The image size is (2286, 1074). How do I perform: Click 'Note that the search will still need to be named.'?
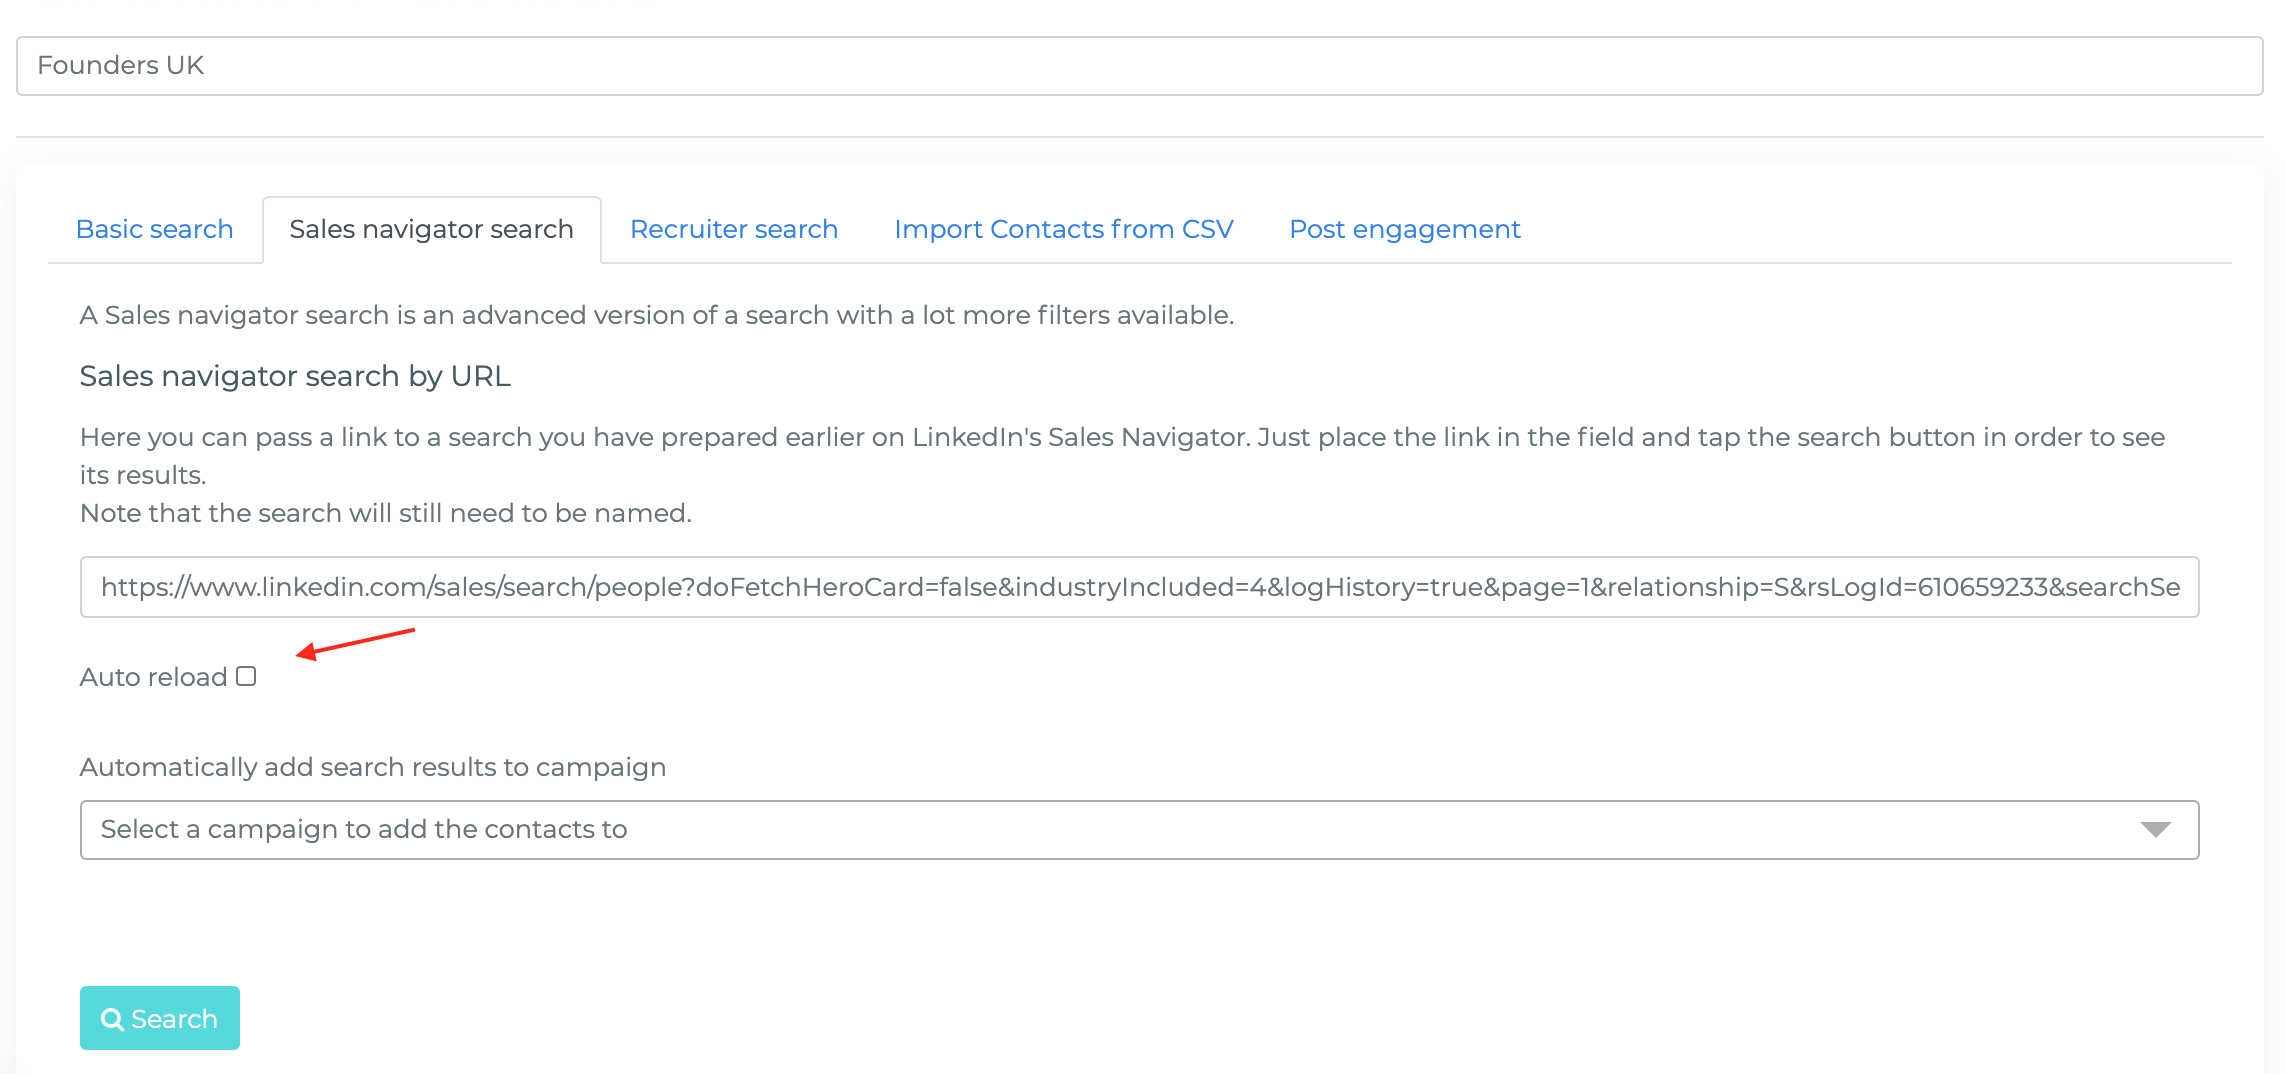386,513
